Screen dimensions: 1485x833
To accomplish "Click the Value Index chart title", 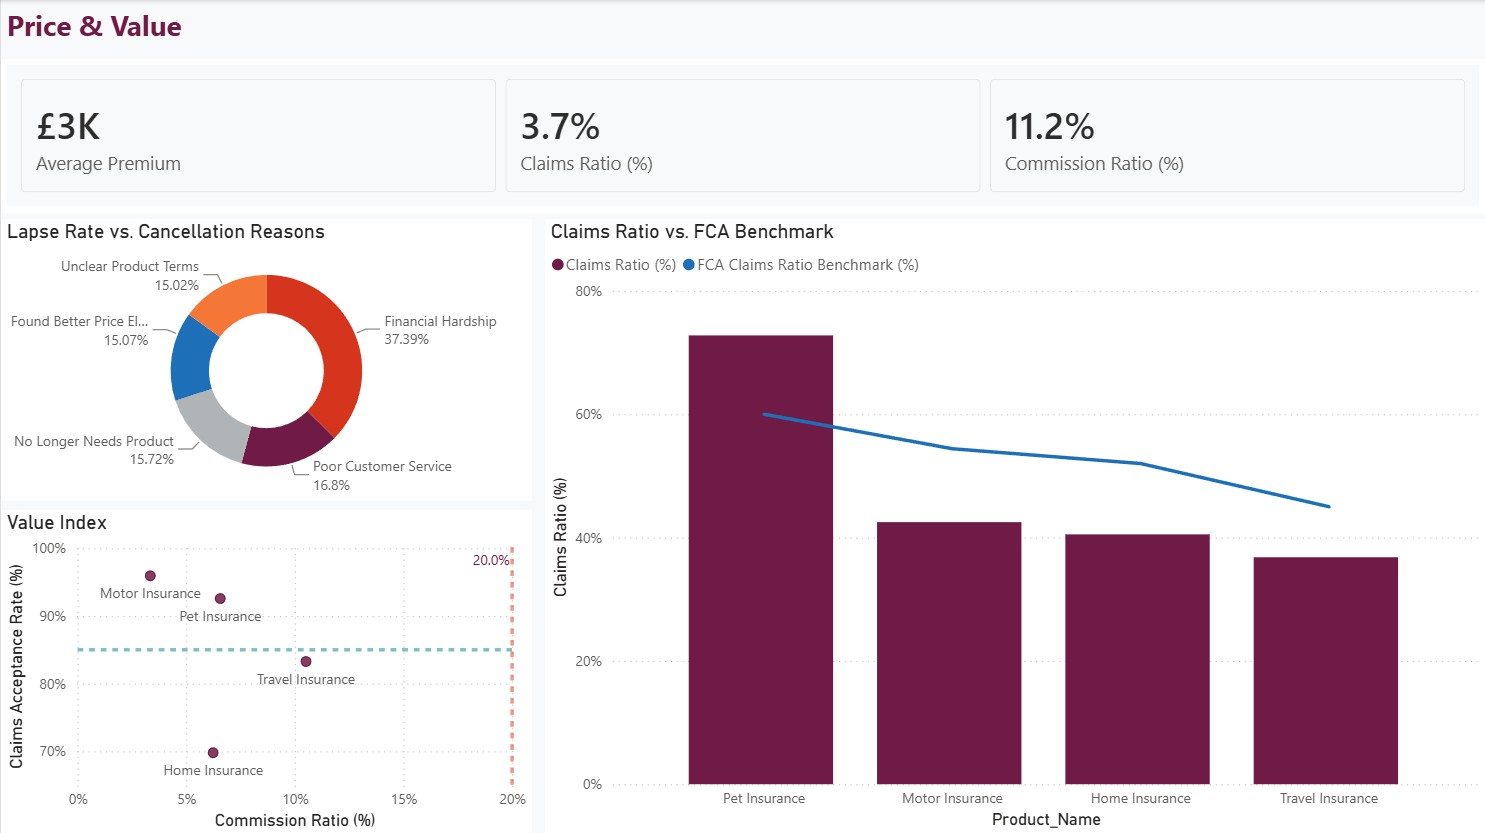I will pyautogui.click(x=57, y=523).
